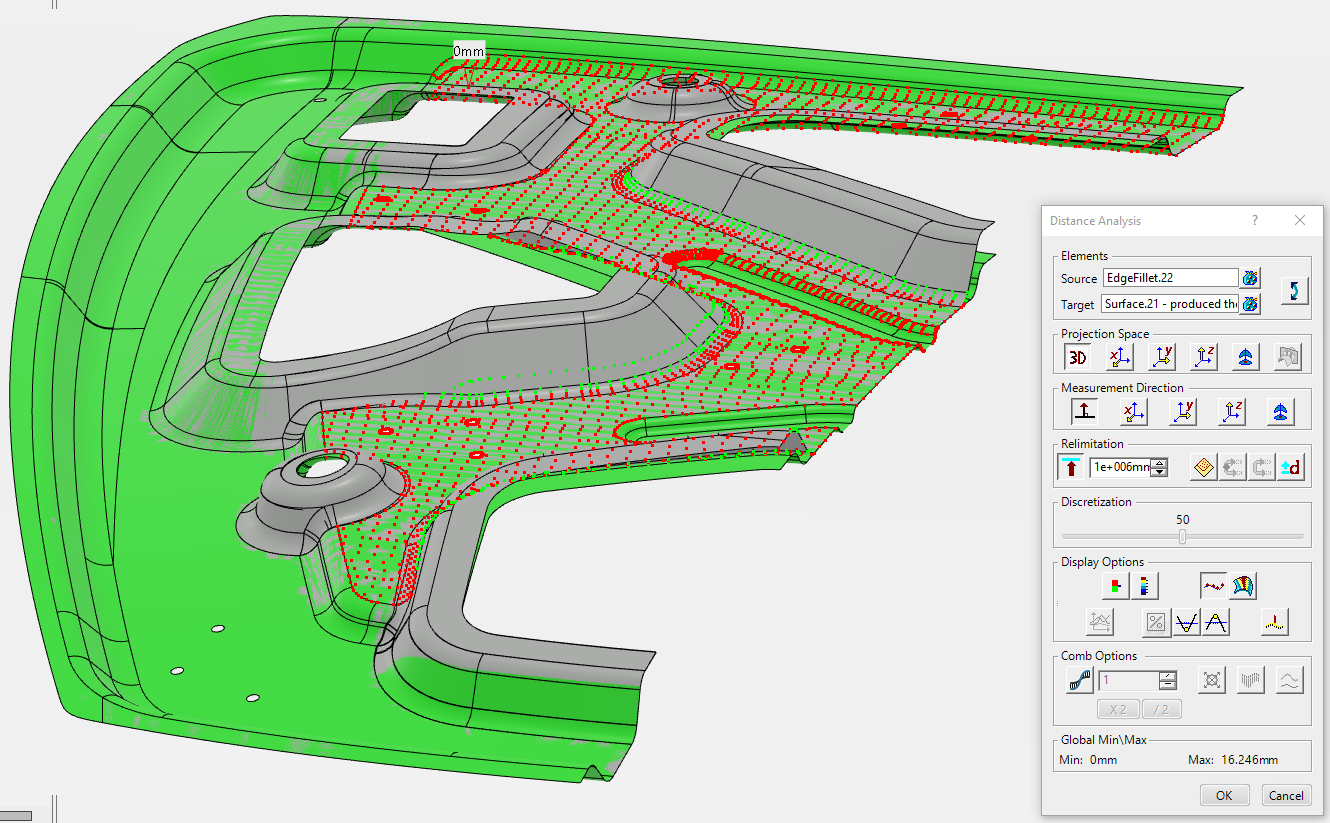Show minimum value marker in display
The width and height of the screenshot is (1330, 823).
pos(1187,623)
